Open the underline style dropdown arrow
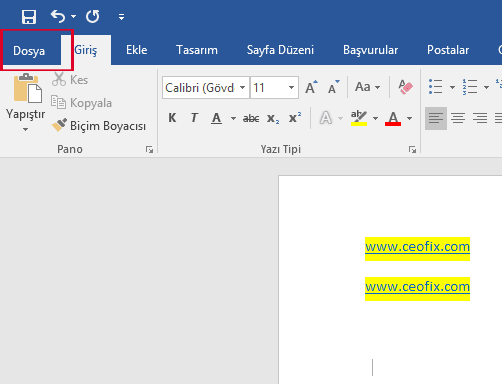Image resolution: width=502 pixels, height=384 pixels. tap(233, 118)
